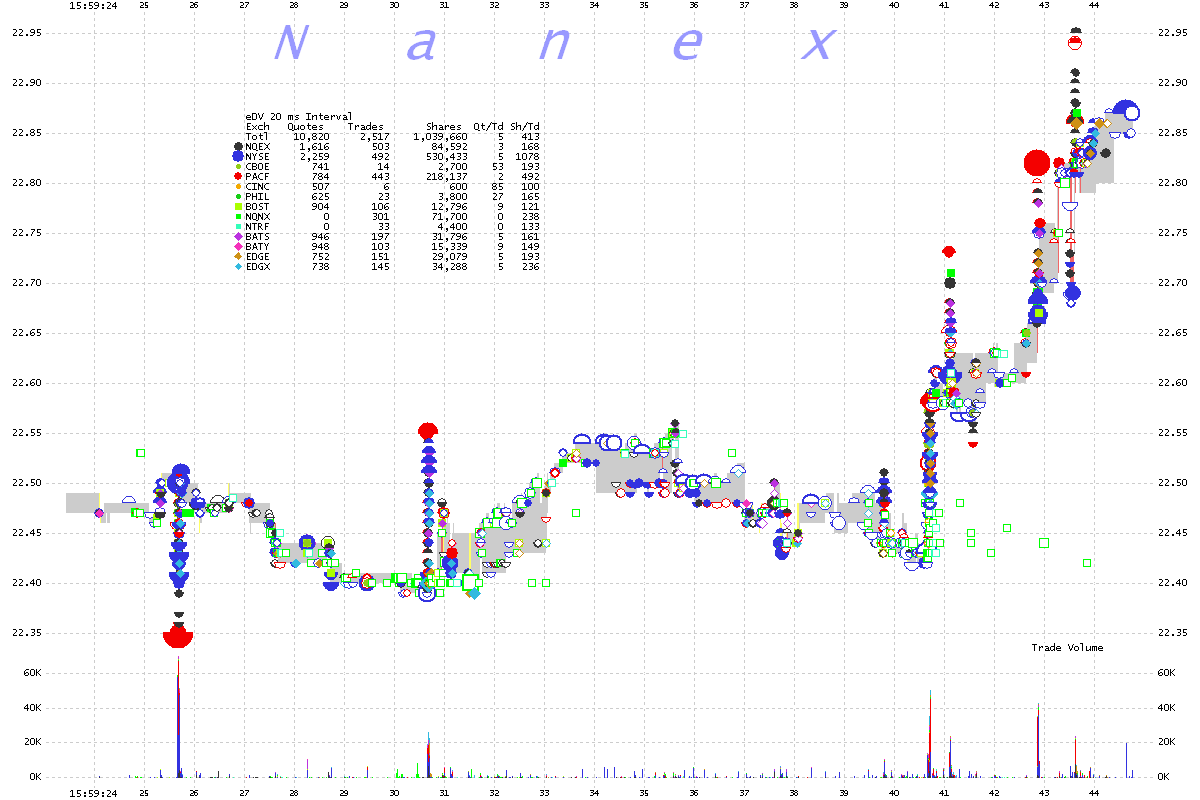Click the 'NQNX' exchange label
The height and width of the screenshot is (800, 1200).
257,217
